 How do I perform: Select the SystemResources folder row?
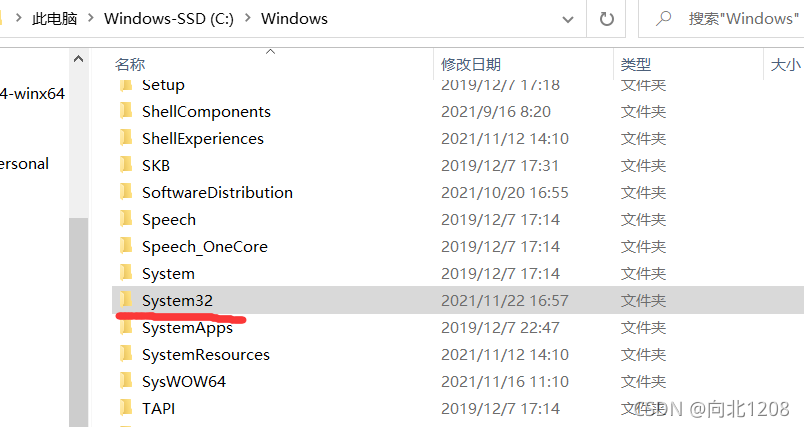point(458,354)
